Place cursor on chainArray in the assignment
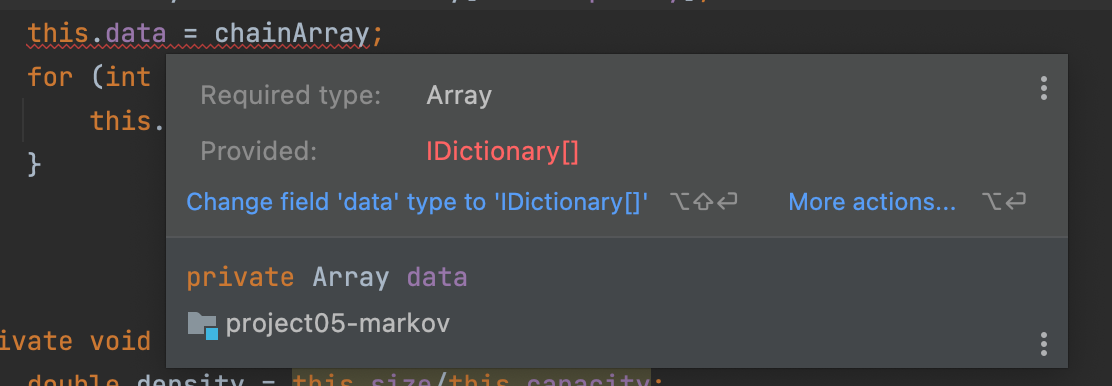The width and height of the screenshot is (1112, 386). coord(291,33)
